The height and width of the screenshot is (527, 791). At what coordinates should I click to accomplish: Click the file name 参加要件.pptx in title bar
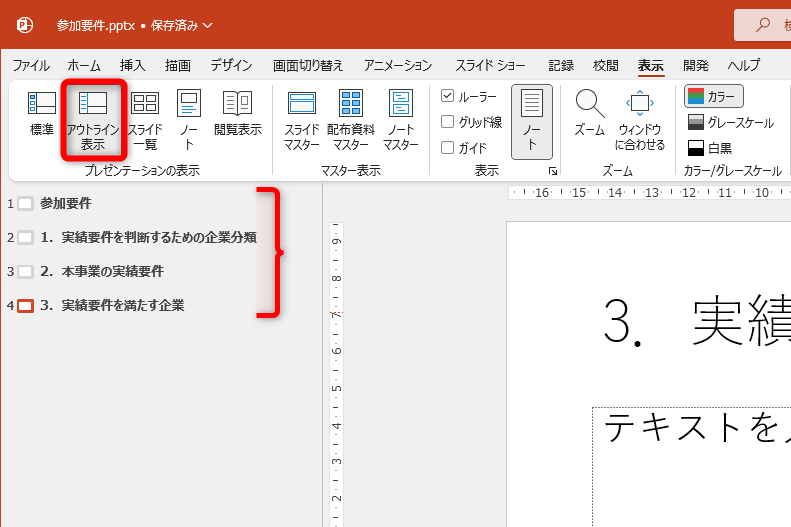[96, 25]
